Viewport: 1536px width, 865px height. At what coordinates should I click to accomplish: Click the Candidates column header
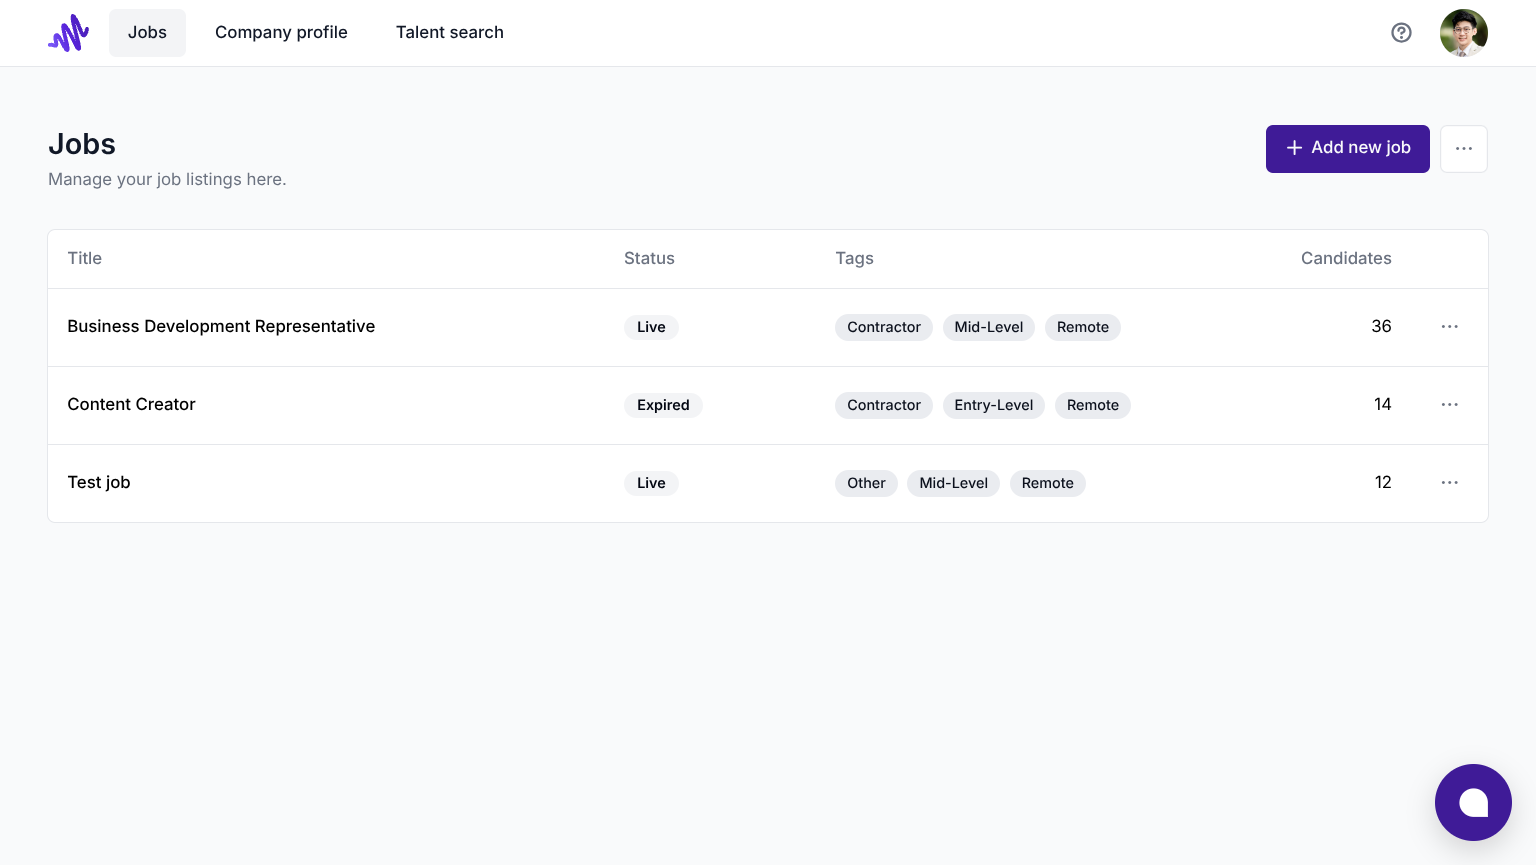(x=1346, y=259)
